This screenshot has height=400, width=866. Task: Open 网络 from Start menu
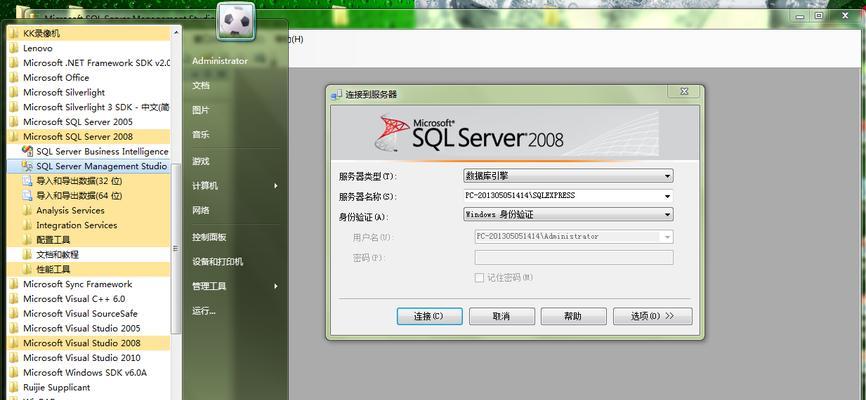pyautogui.click(x=201, y=210)
